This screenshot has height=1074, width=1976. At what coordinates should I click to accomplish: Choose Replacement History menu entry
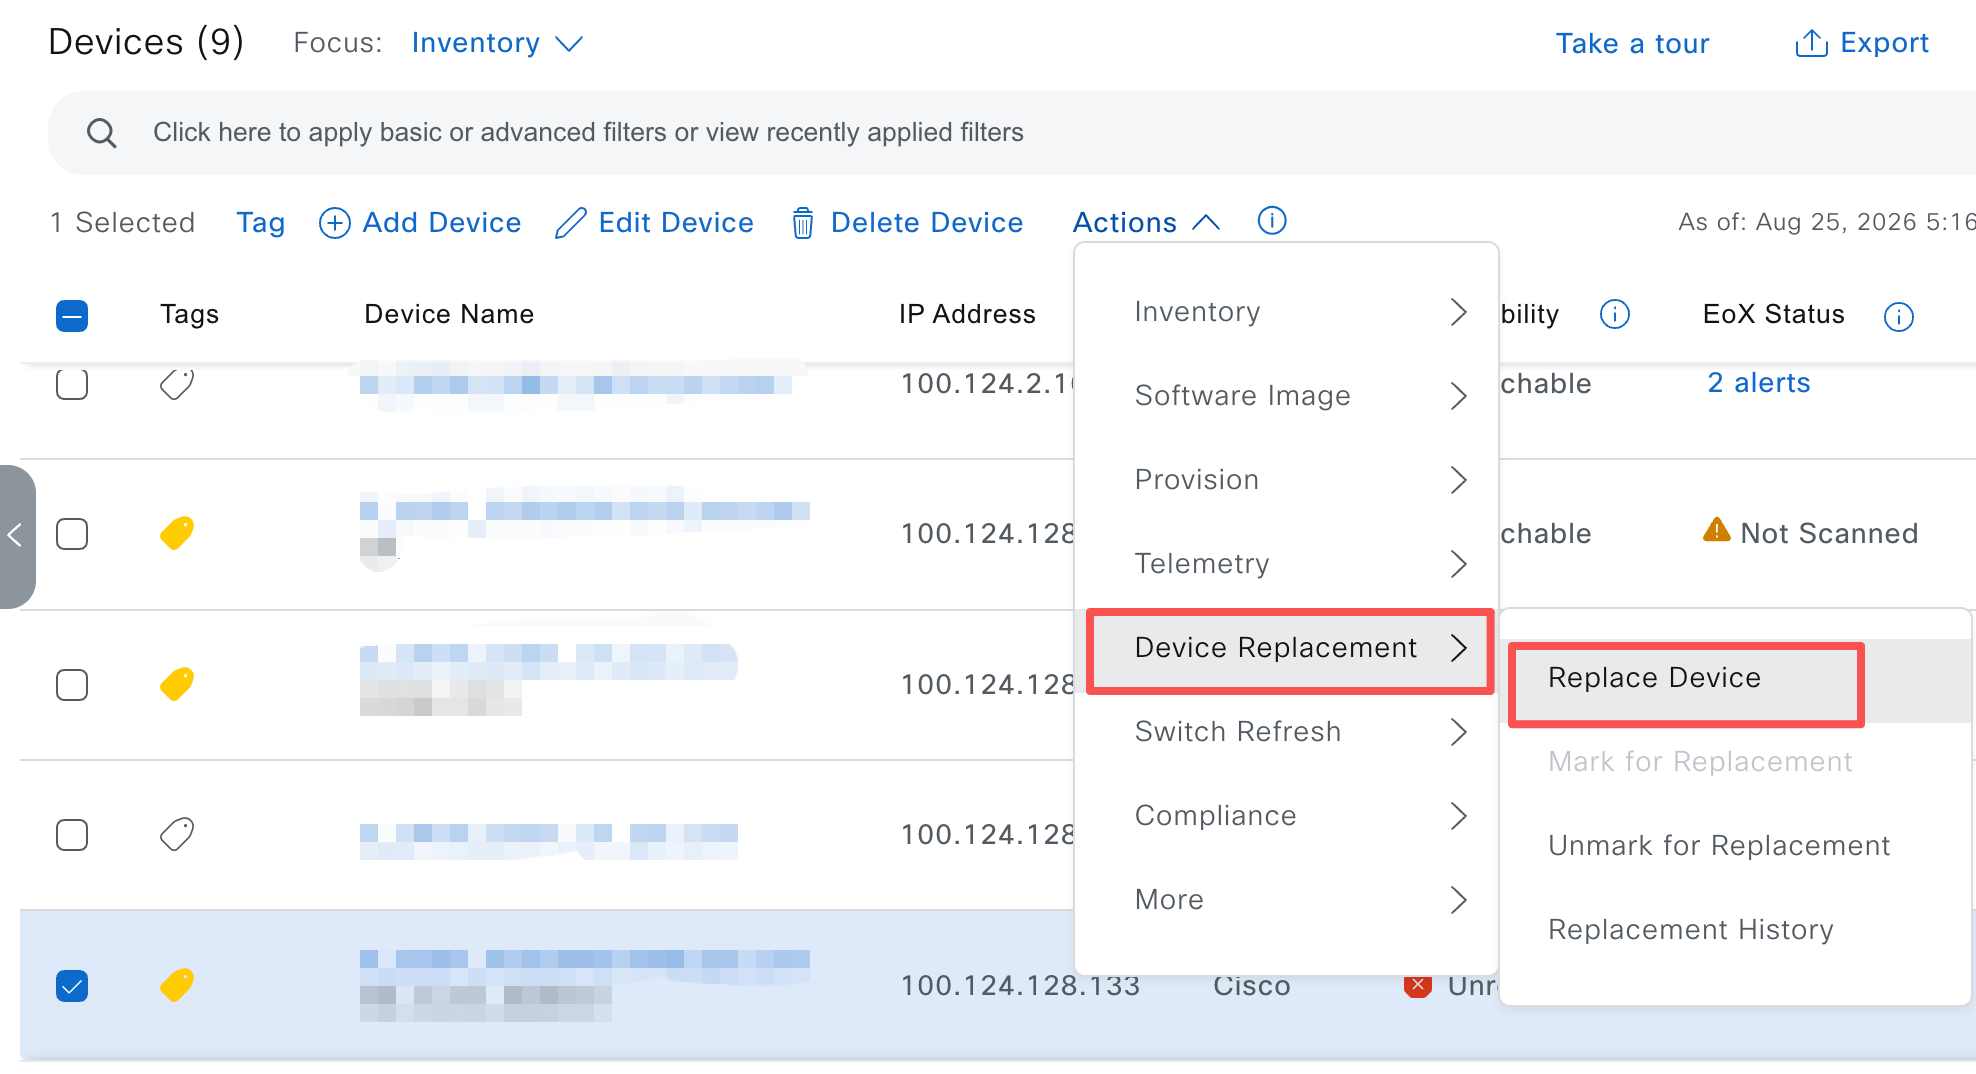(1691, 930)
